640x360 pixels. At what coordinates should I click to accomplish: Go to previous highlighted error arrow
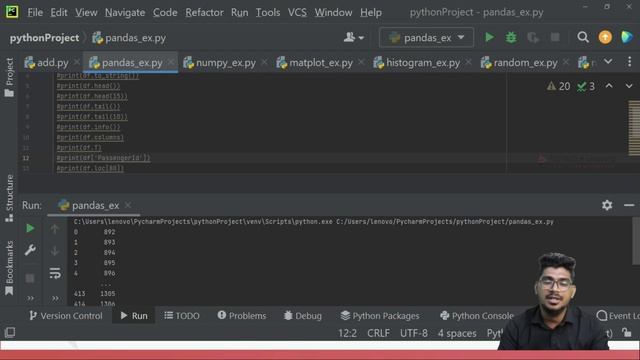coord(609,86)
